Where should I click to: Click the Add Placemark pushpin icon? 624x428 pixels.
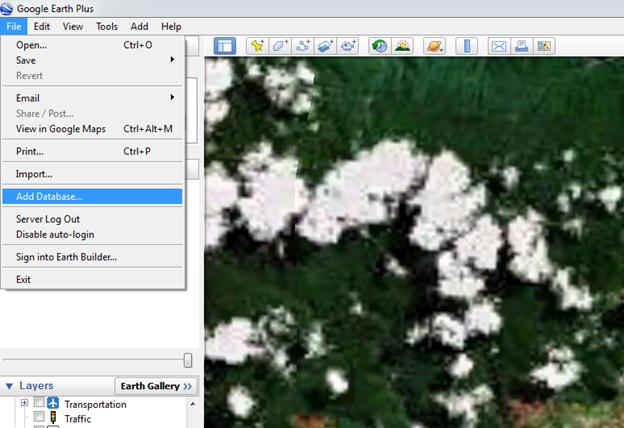point(257,46)
